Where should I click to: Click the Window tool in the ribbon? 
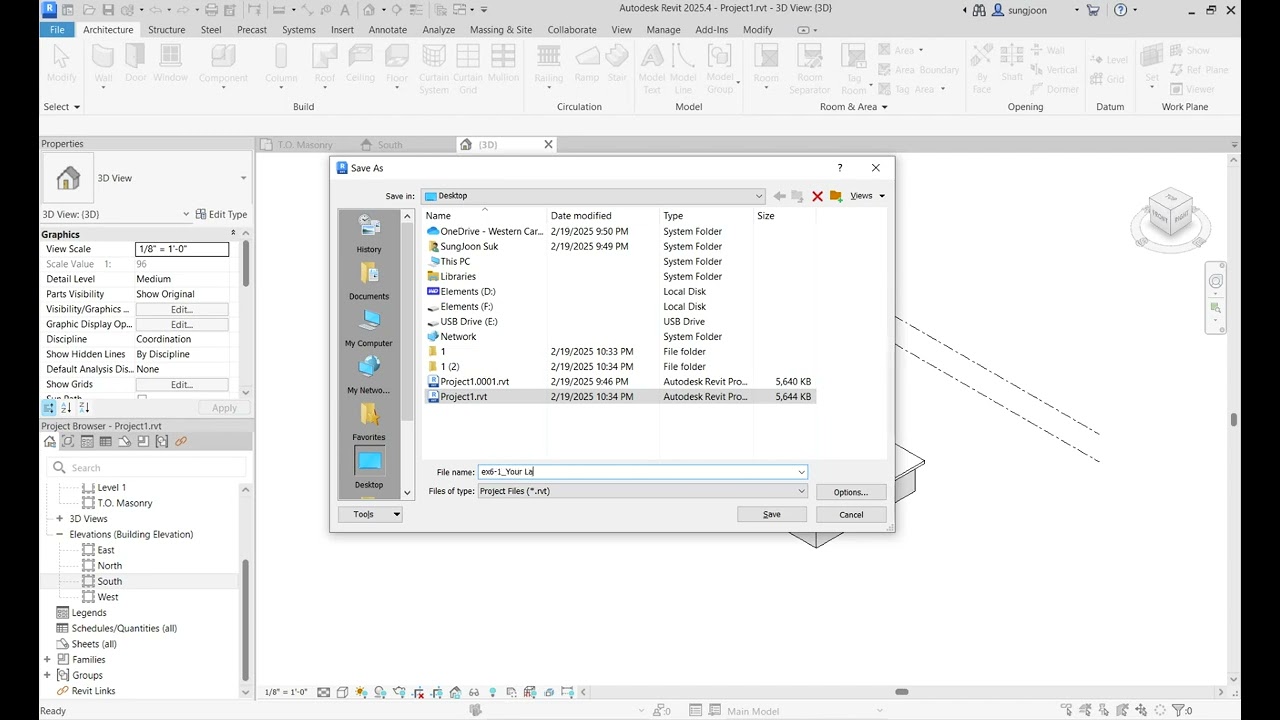tap(170, 63)
